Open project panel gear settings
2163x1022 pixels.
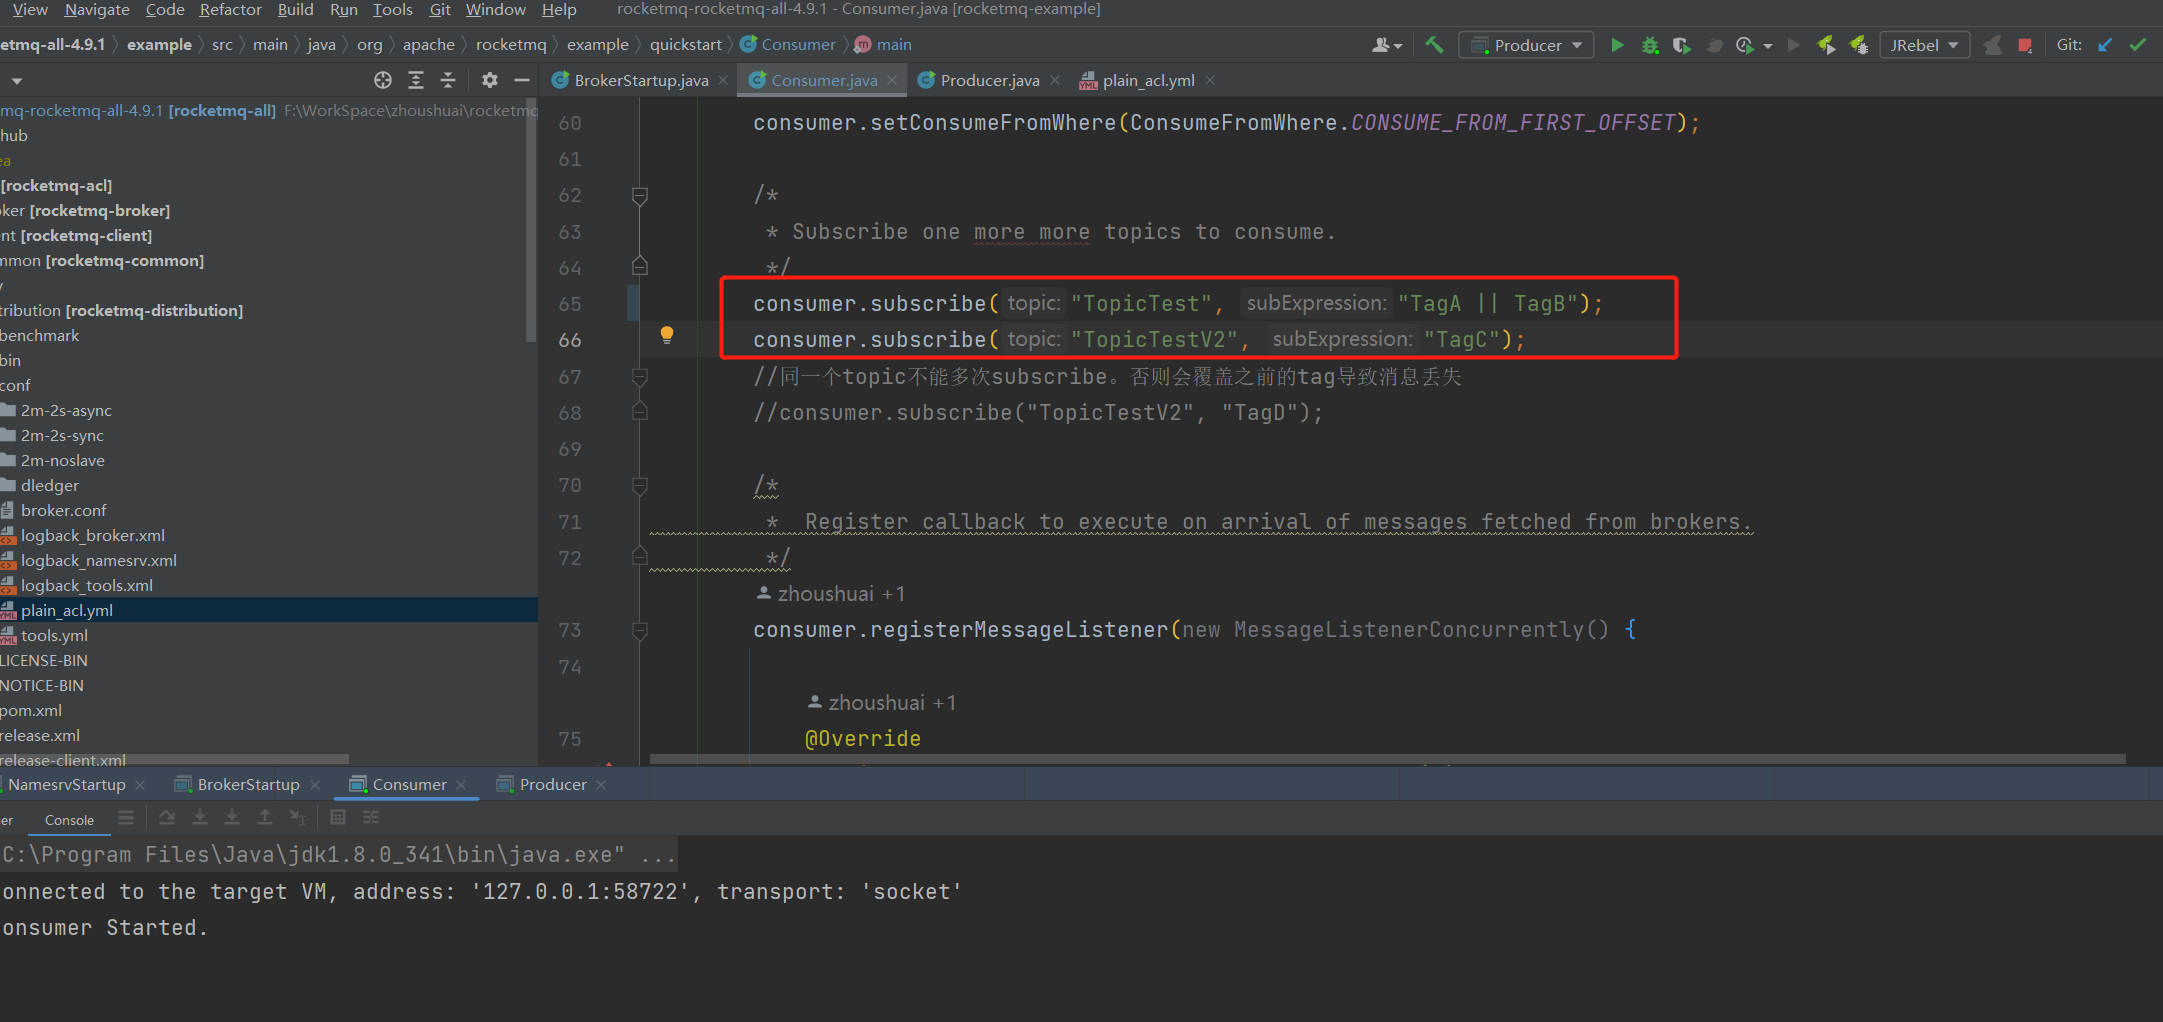point(489,80)
